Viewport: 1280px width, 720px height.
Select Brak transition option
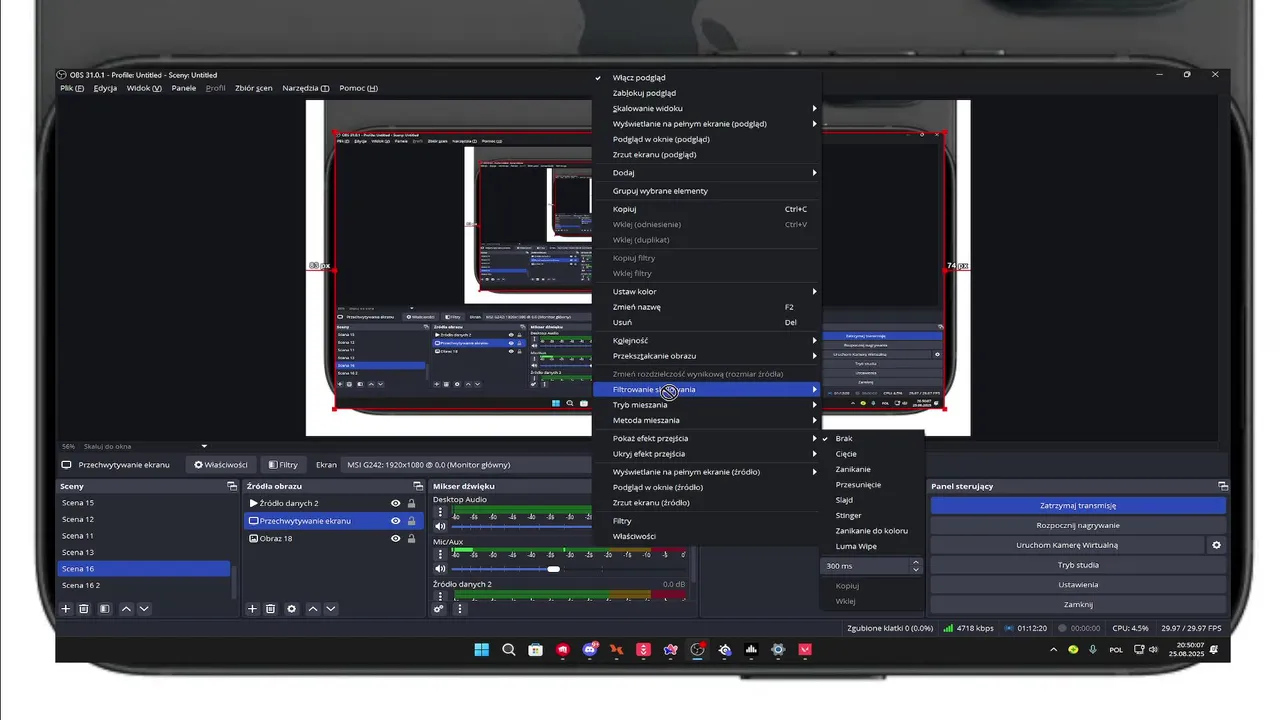pyautogui.click(x=871, y=438)
